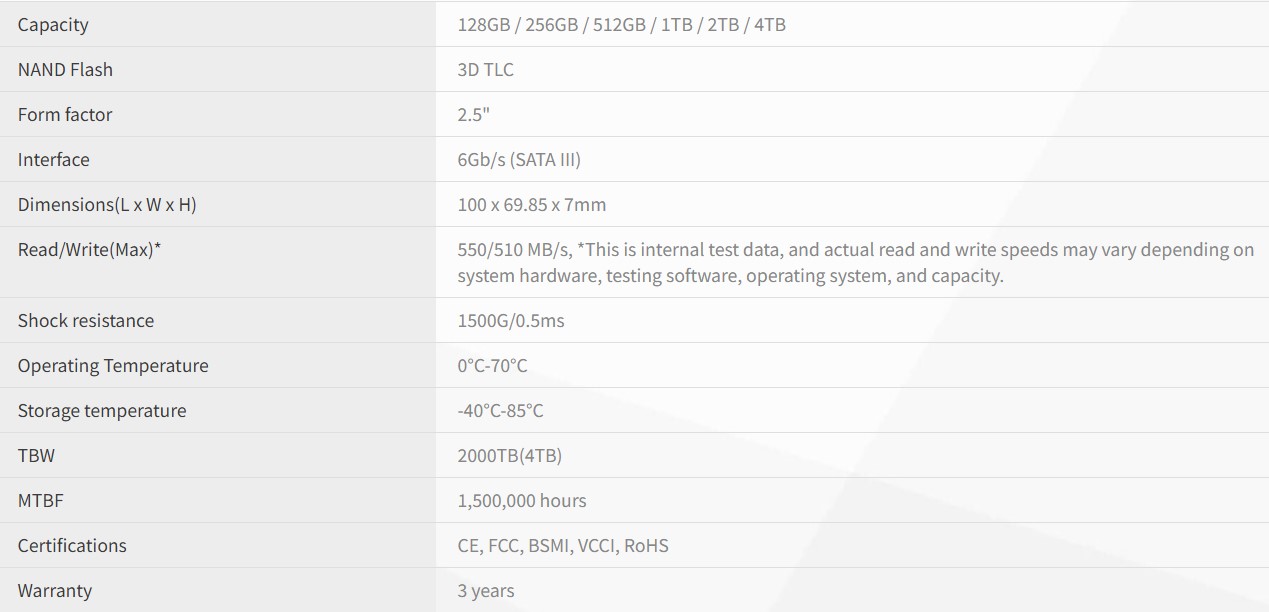Click the 'Read/Write(Max)*' label
This screenshot has width=1269, height=612.
click(89, 249)
